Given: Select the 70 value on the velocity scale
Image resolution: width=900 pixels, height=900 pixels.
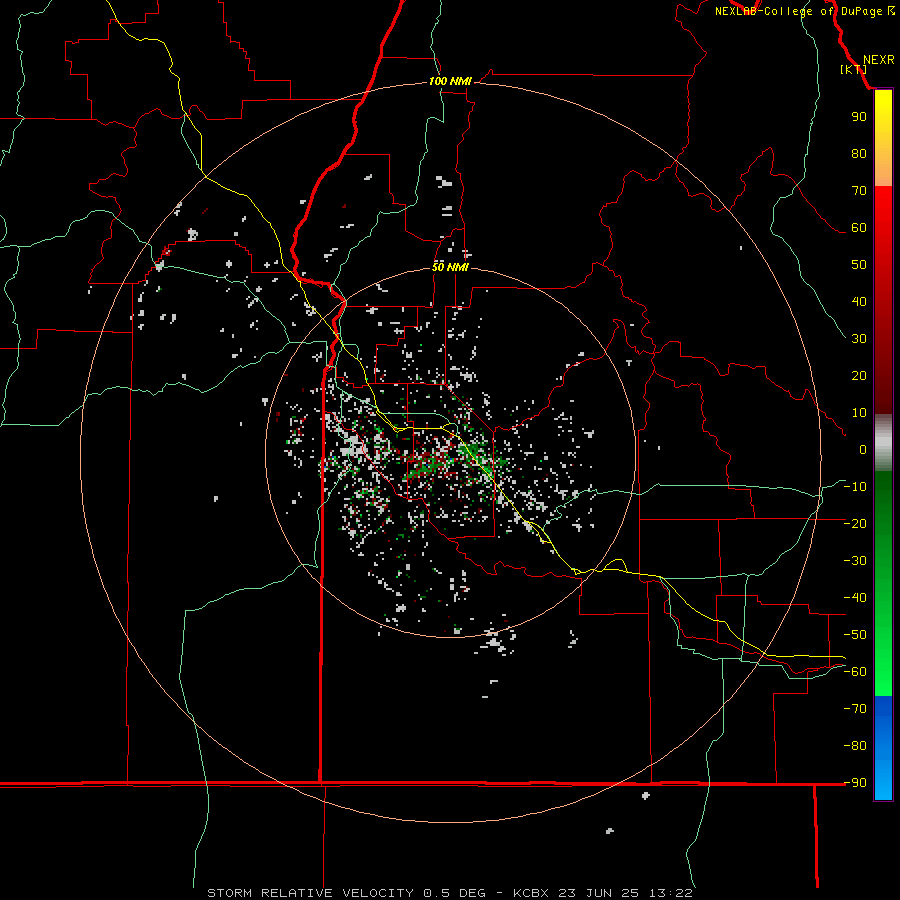Looking at the screenshot, I should 859,191.
